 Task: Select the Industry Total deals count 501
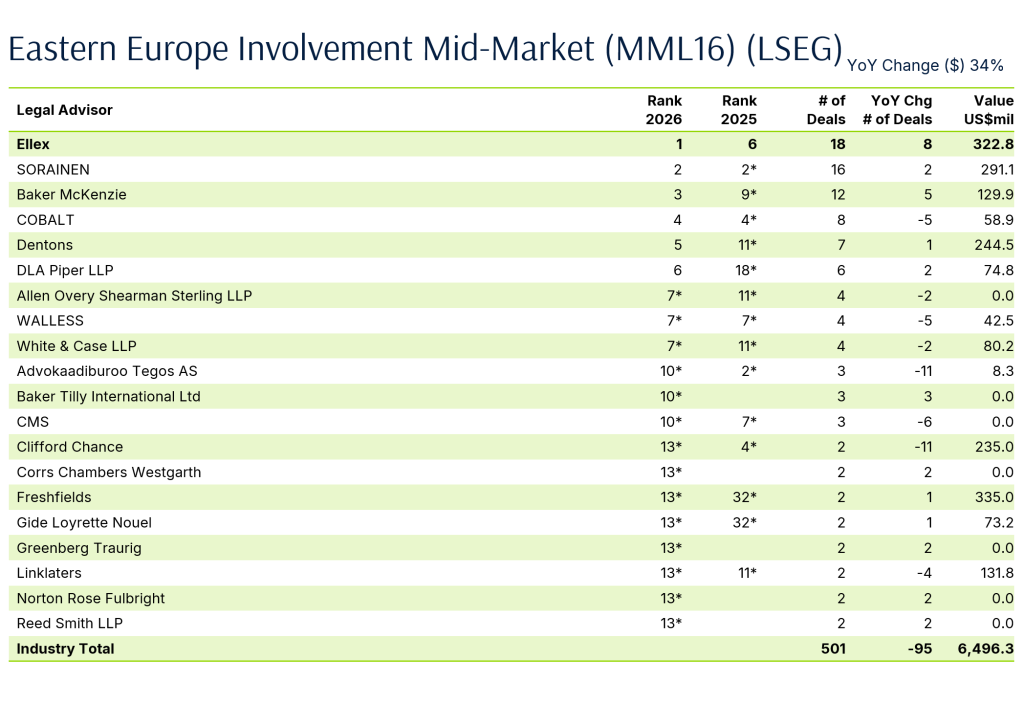tap(832, 649)
